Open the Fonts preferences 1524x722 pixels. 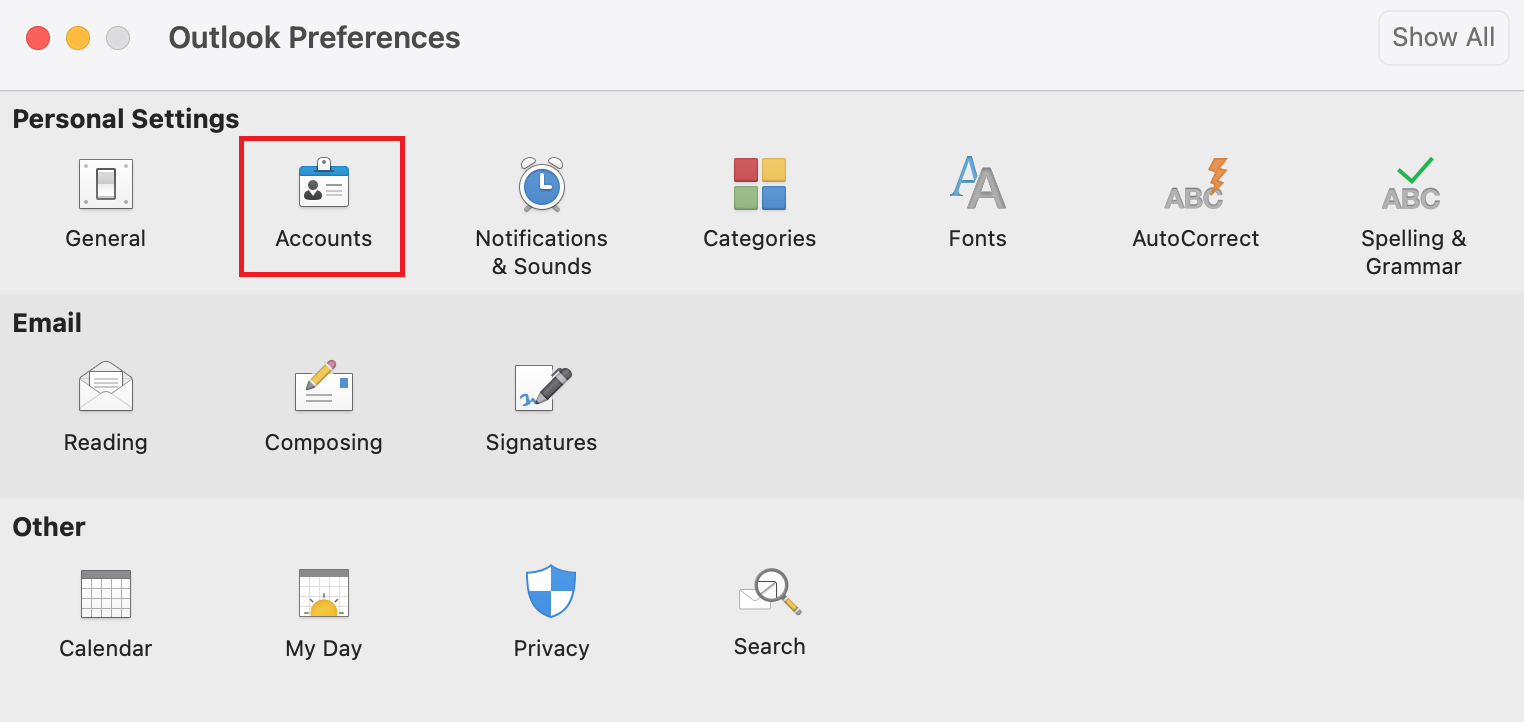pos(977,186)
